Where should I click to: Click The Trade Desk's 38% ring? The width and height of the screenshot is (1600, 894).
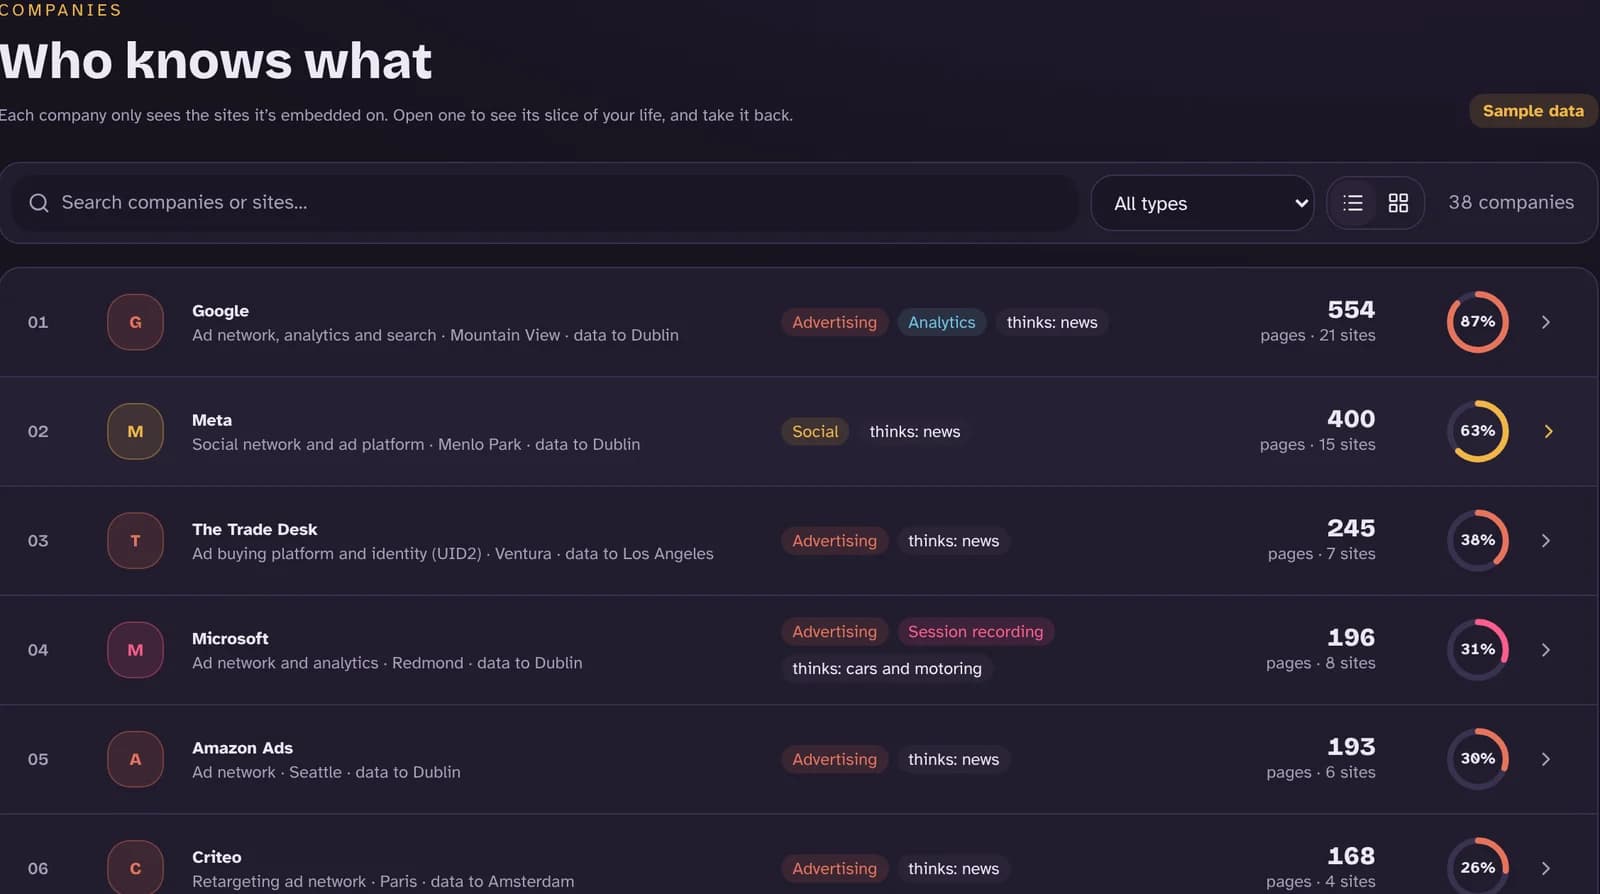(1477, 540)
